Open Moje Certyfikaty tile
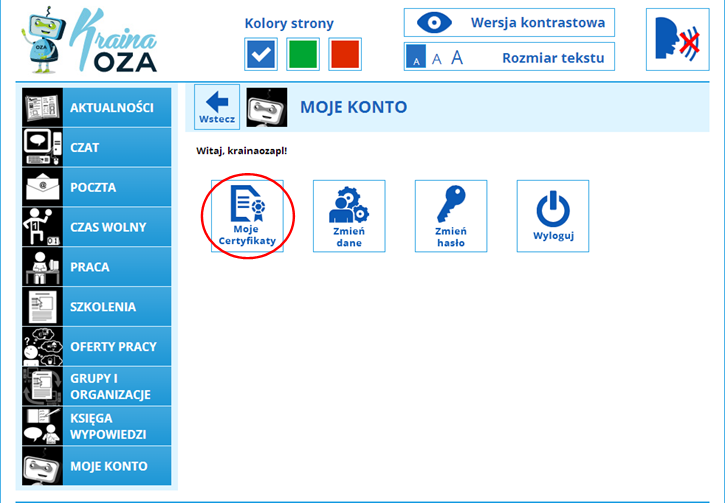Viewport: 725px width, 503px height. coord(247,216)
